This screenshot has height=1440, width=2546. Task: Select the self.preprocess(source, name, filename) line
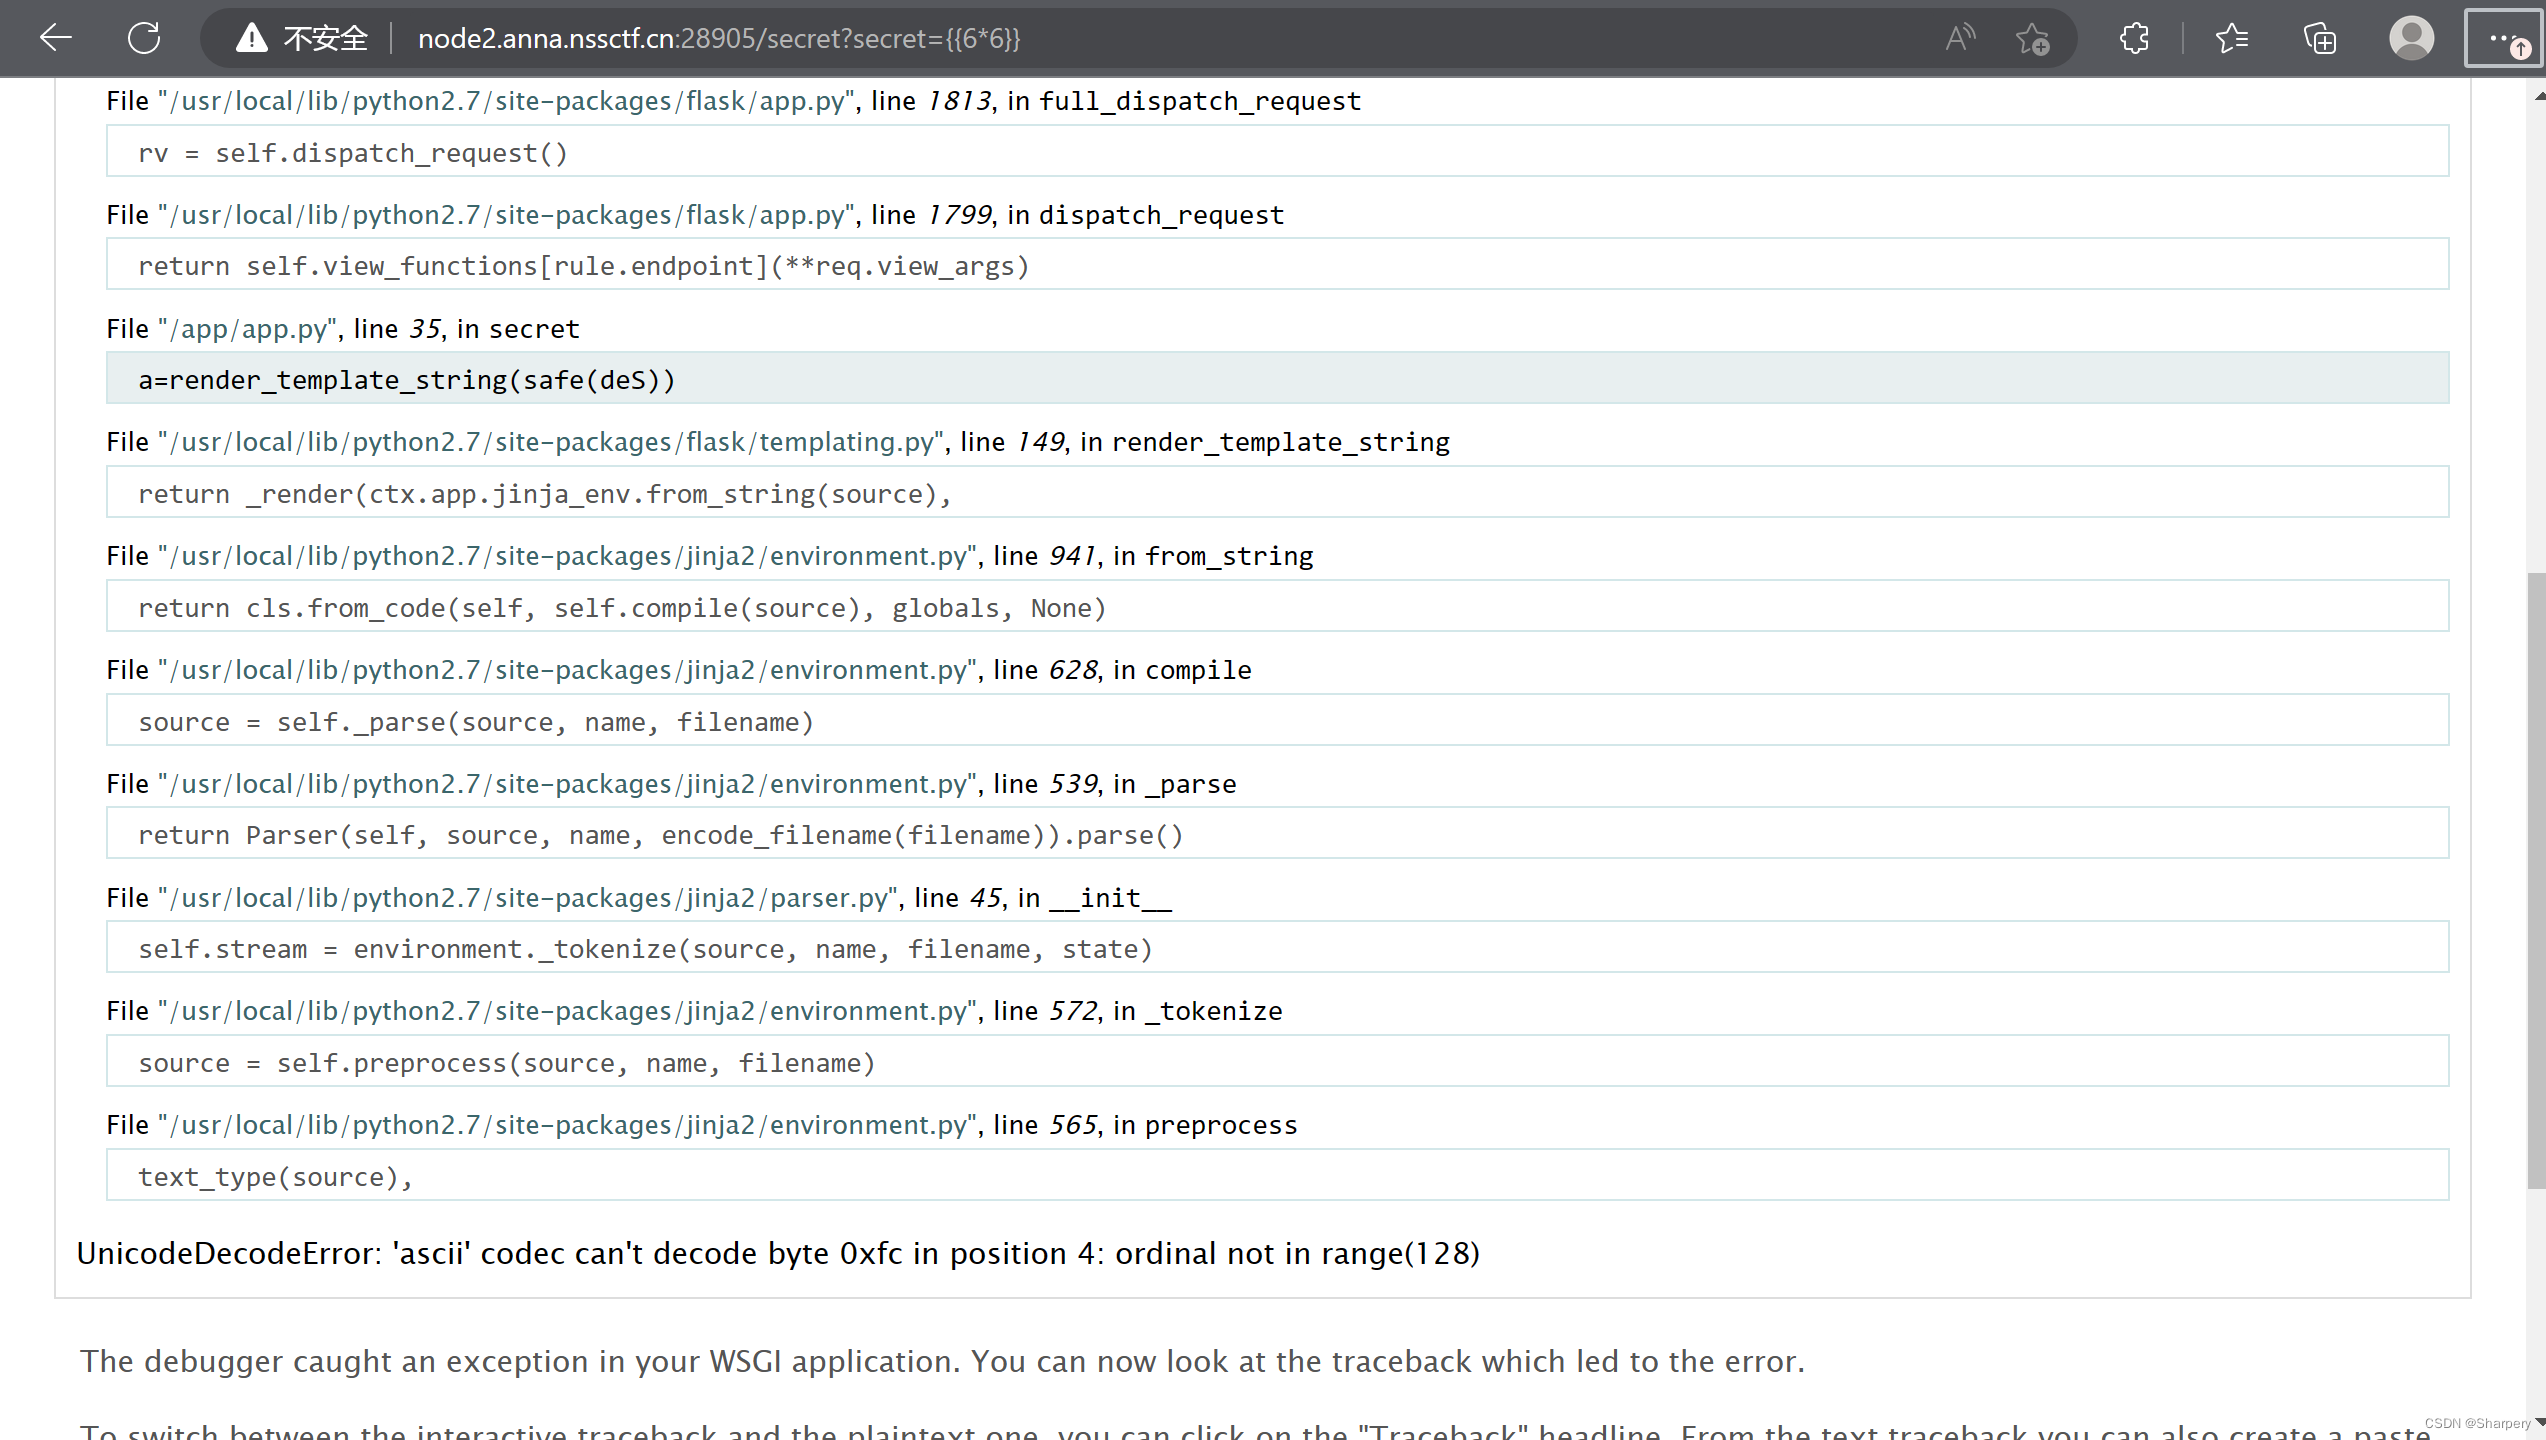(x=506, y=1063)
